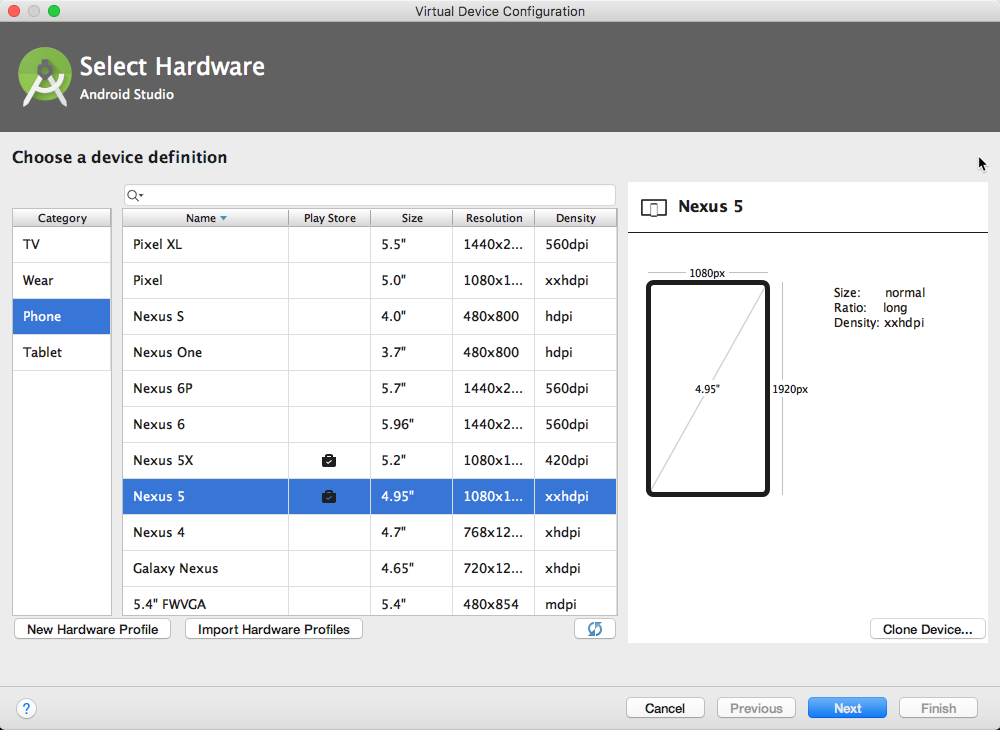
Task: Click the Android Studio logo
Action: point(45,77)
